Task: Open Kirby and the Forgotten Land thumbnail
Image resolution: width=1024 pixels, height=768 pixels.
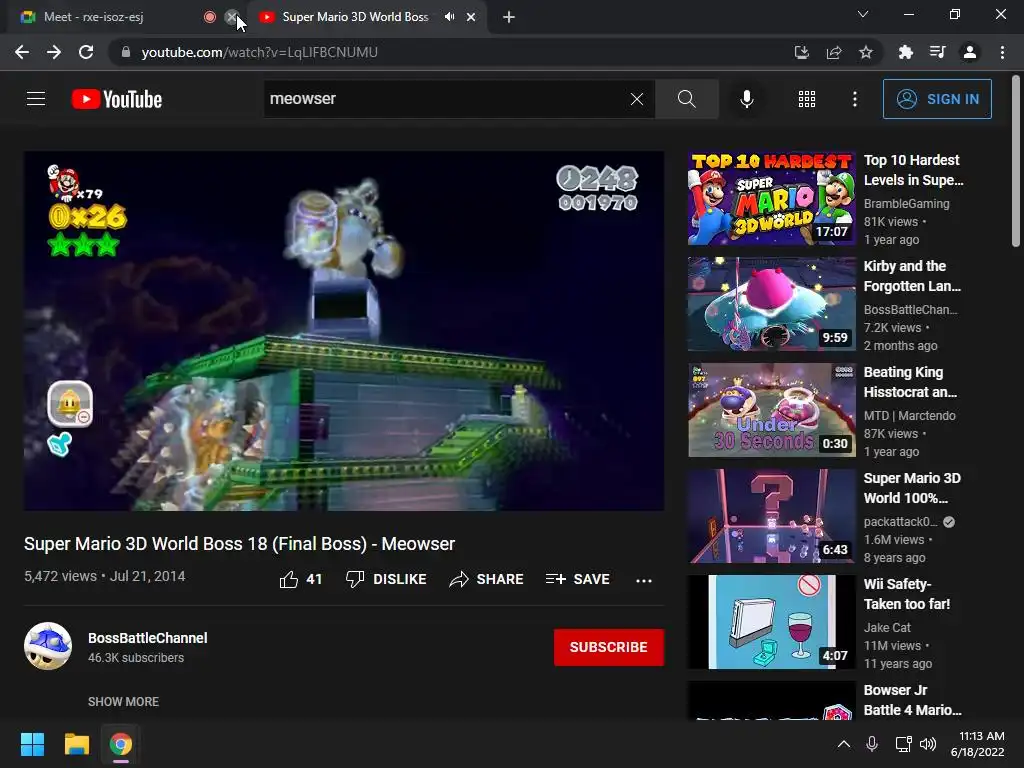Action: [x=772, y=304]
